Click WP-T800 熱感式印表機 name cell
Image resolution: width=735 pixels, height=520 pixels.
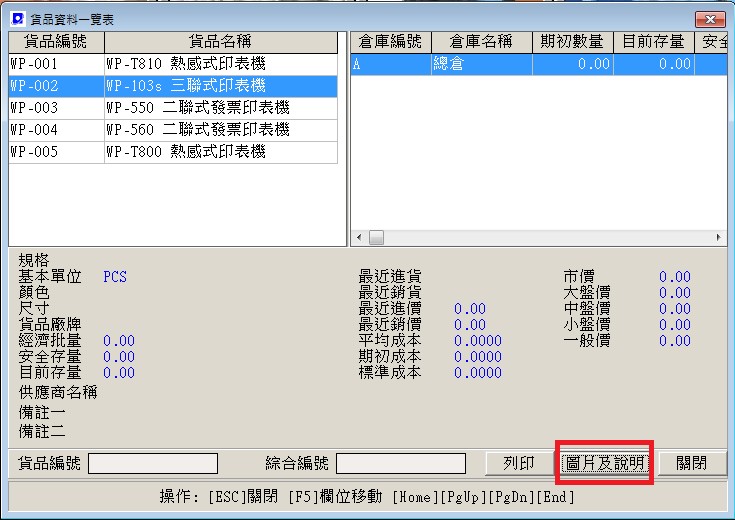221,152
